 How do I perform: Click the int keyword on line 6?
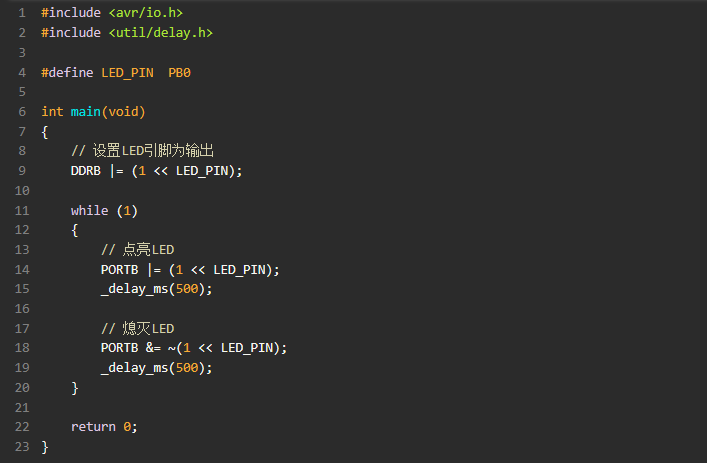[x=52, y=111]
